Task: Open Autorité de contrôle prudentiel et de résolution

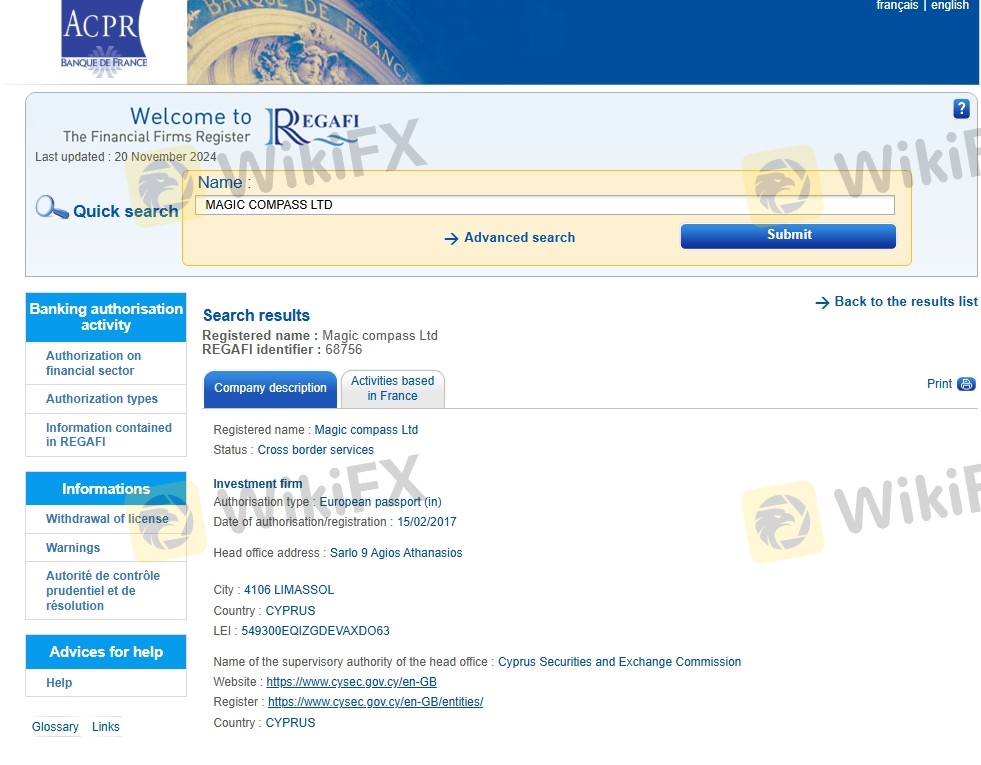Action: click(x=103, y=590)
